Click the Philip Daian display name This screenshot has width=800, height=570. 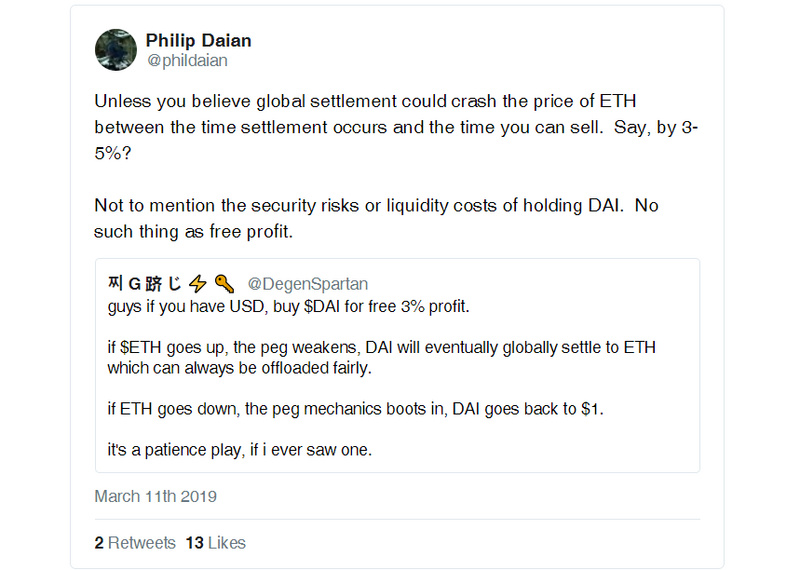click(198, 40)
